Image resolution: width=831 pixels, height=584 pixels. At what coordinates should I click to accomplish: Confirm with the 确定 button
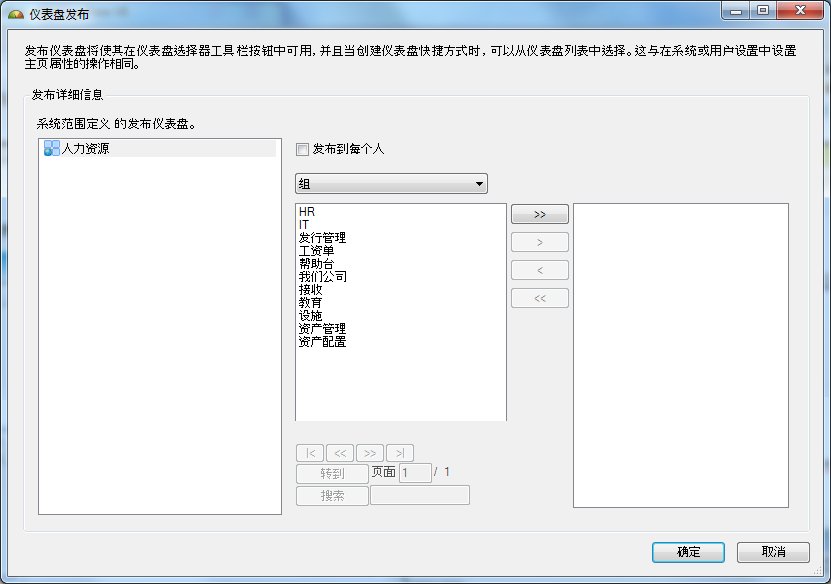click(x=688, y=552)
